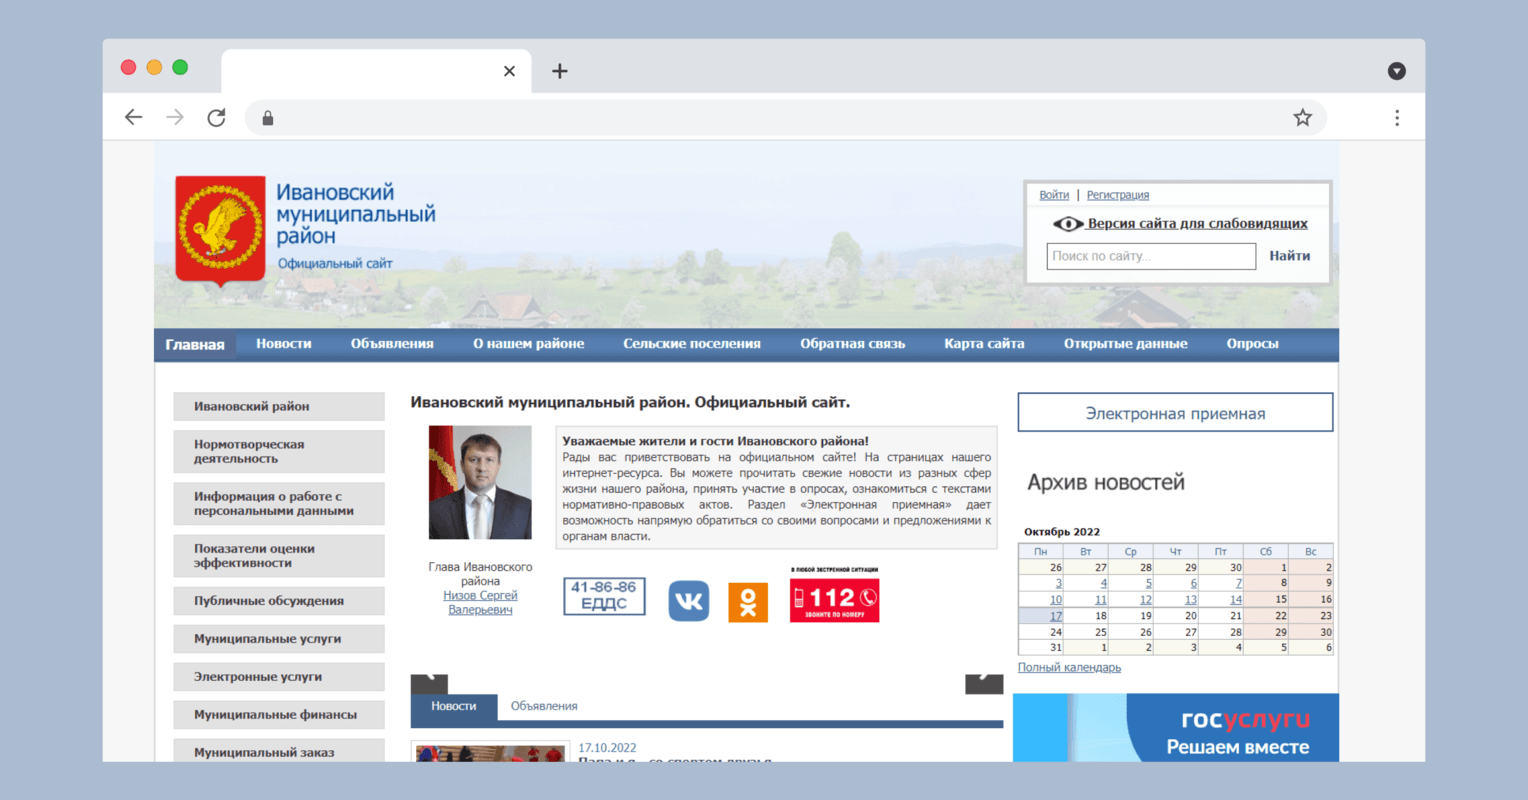This screenshot has height=800, width=1528.
Task: Reload the page with the refresh icon
Action: click(216, 118)
